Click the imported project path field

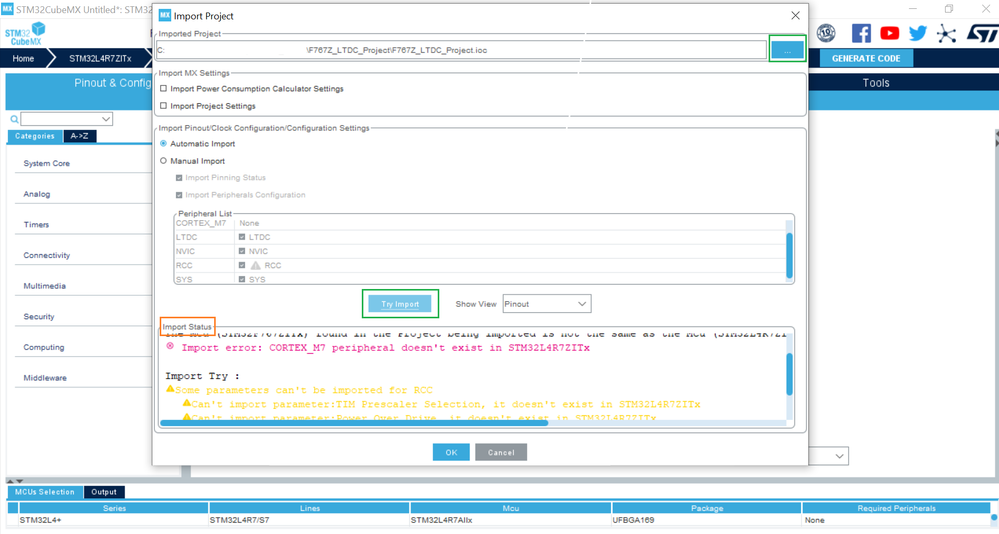tap(461, 50)
